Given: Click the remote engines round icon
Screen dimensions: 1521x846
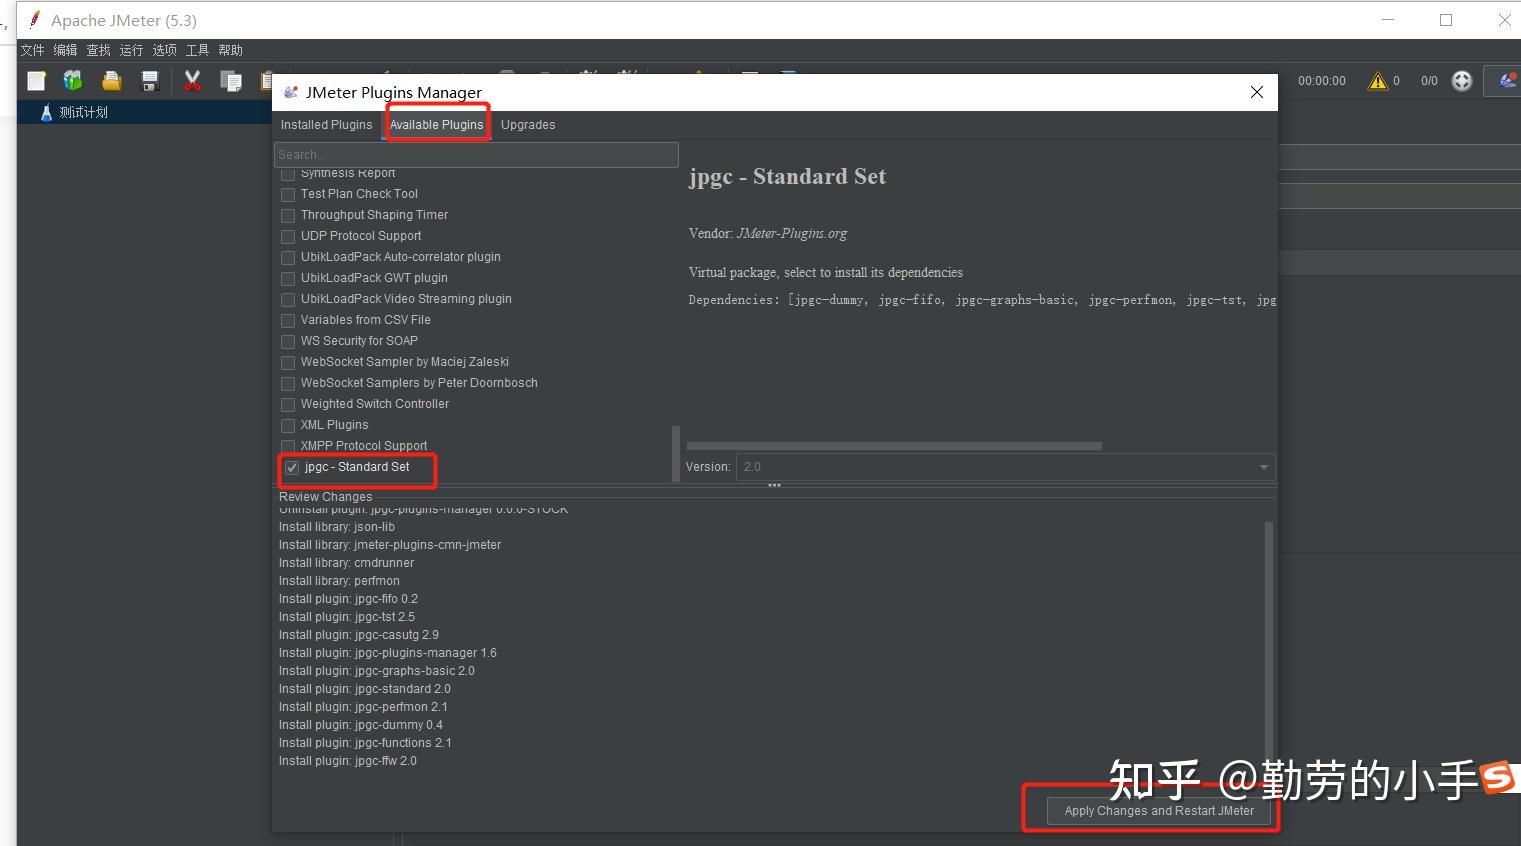Looking at the screenshot, I should 1462,81.
